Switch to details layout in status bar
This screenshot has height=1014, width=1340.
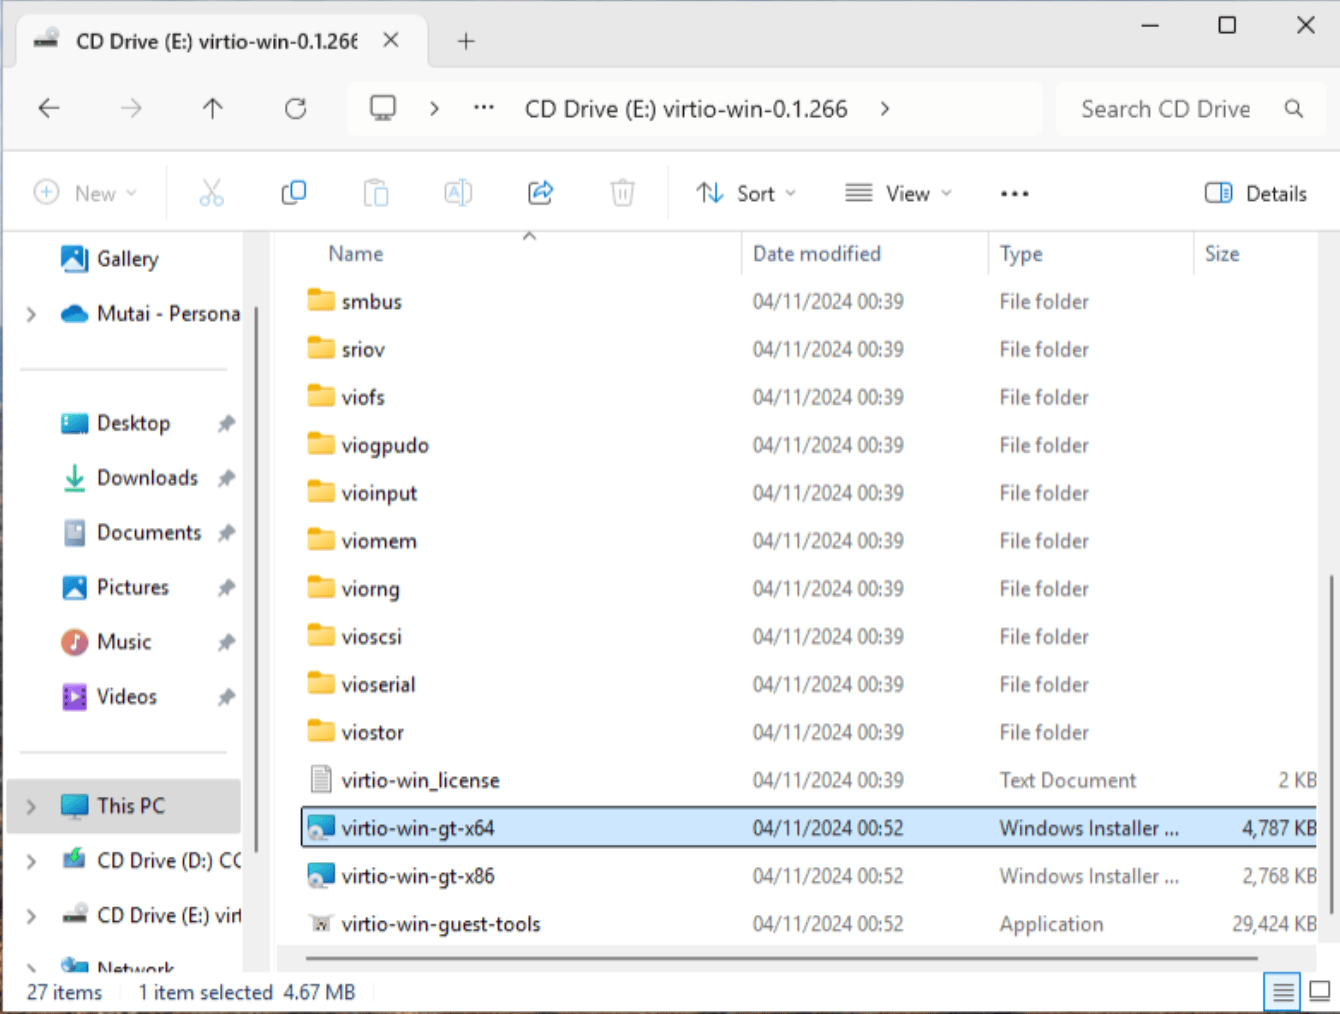point(1283,991)
